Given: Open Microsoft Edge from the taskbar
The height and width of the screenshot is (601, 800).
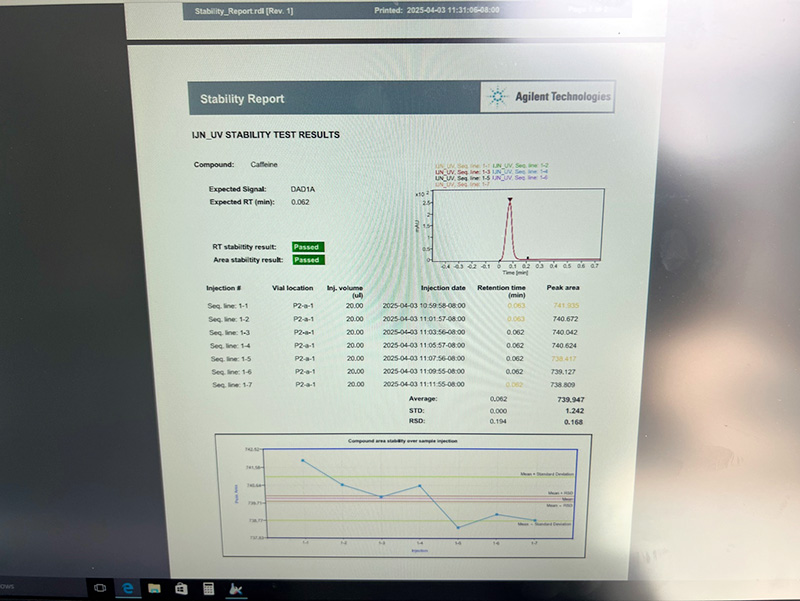Looking at the screenshot, I should [x=128, y=587].
